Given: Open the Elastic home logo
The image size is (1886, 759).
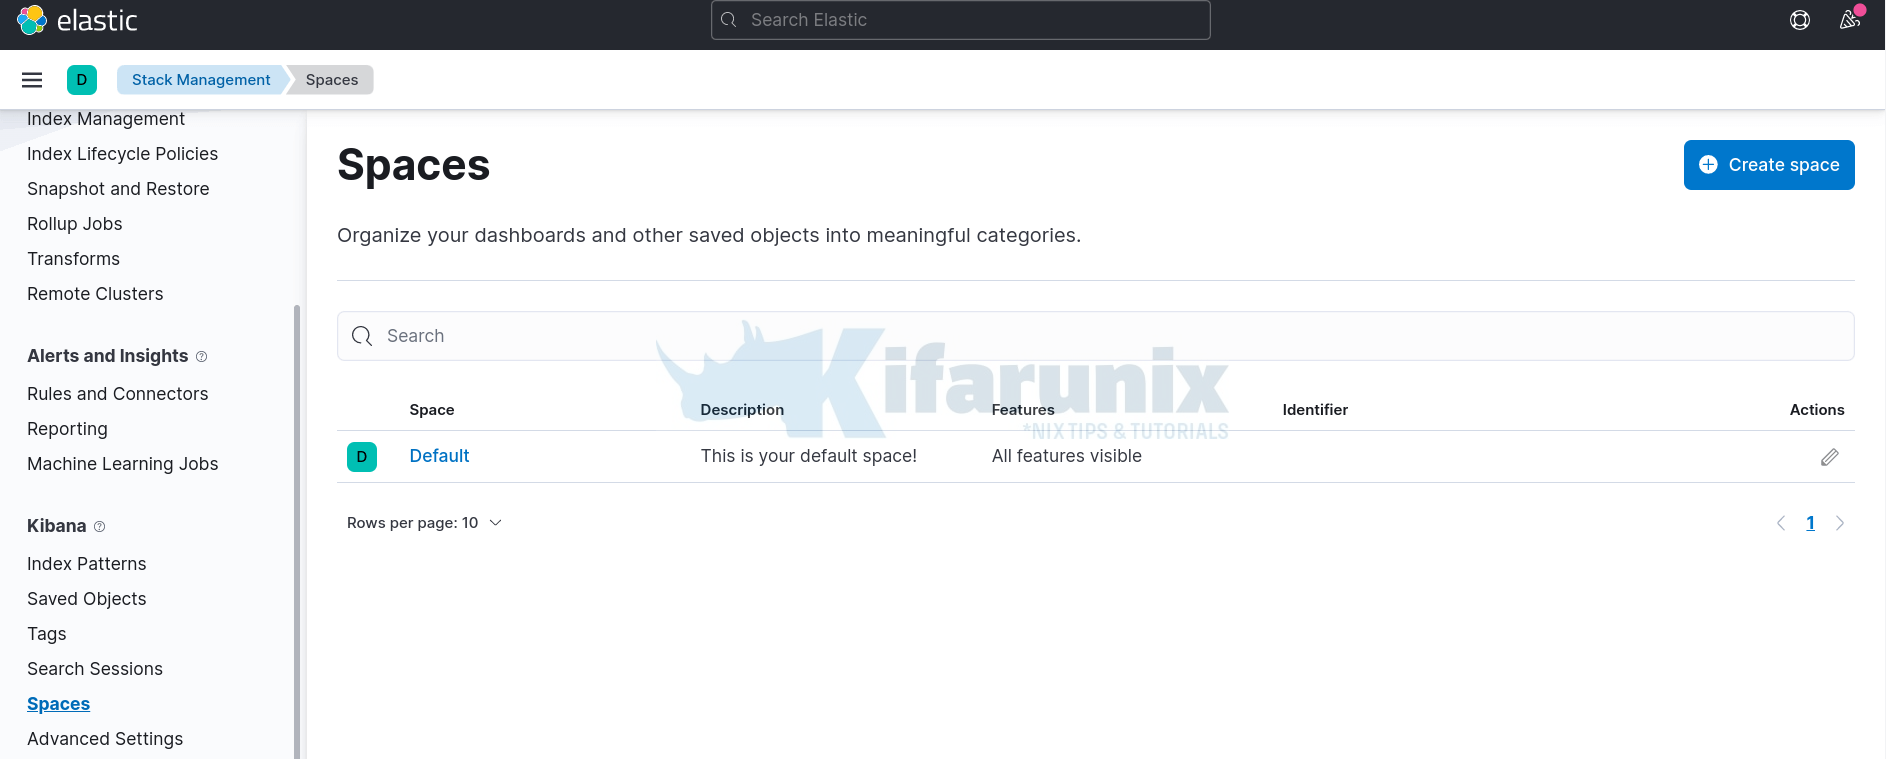Looking at the screenshot, I should 77,20.
